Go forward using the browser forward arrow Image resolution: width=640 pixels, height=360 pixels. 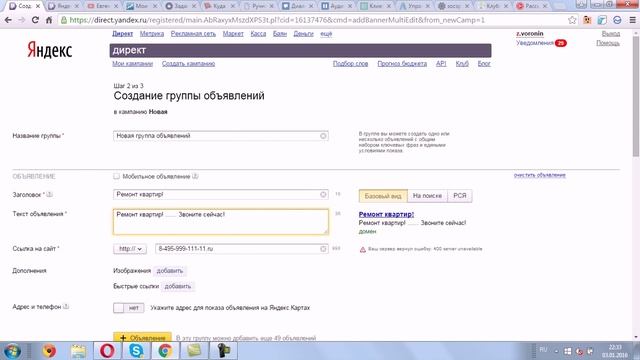(22, 20)
